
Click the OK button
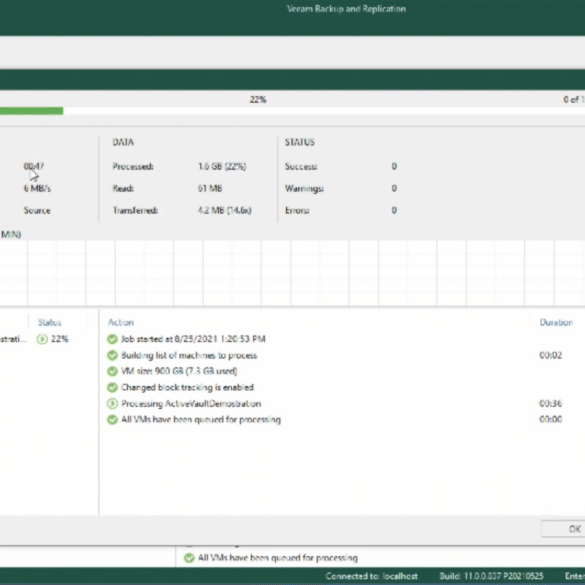point(563,529)
